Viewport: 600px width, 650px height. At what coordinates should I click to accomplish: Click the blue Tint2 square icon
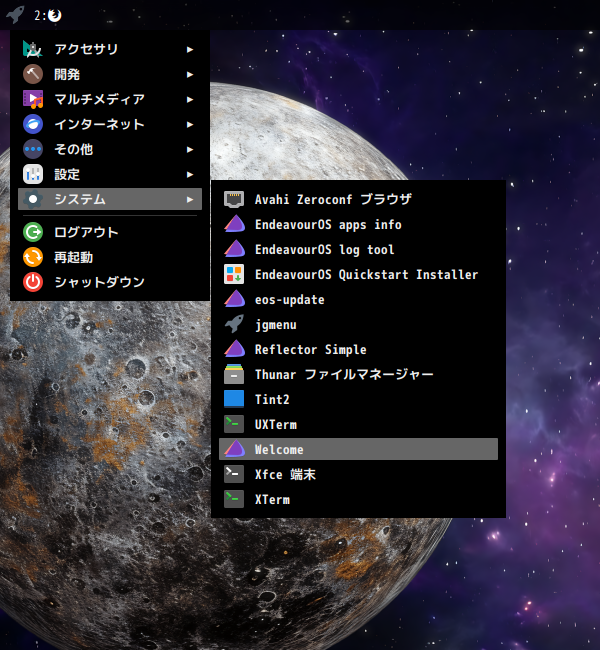pyautogui.click(x=234, y=399)
